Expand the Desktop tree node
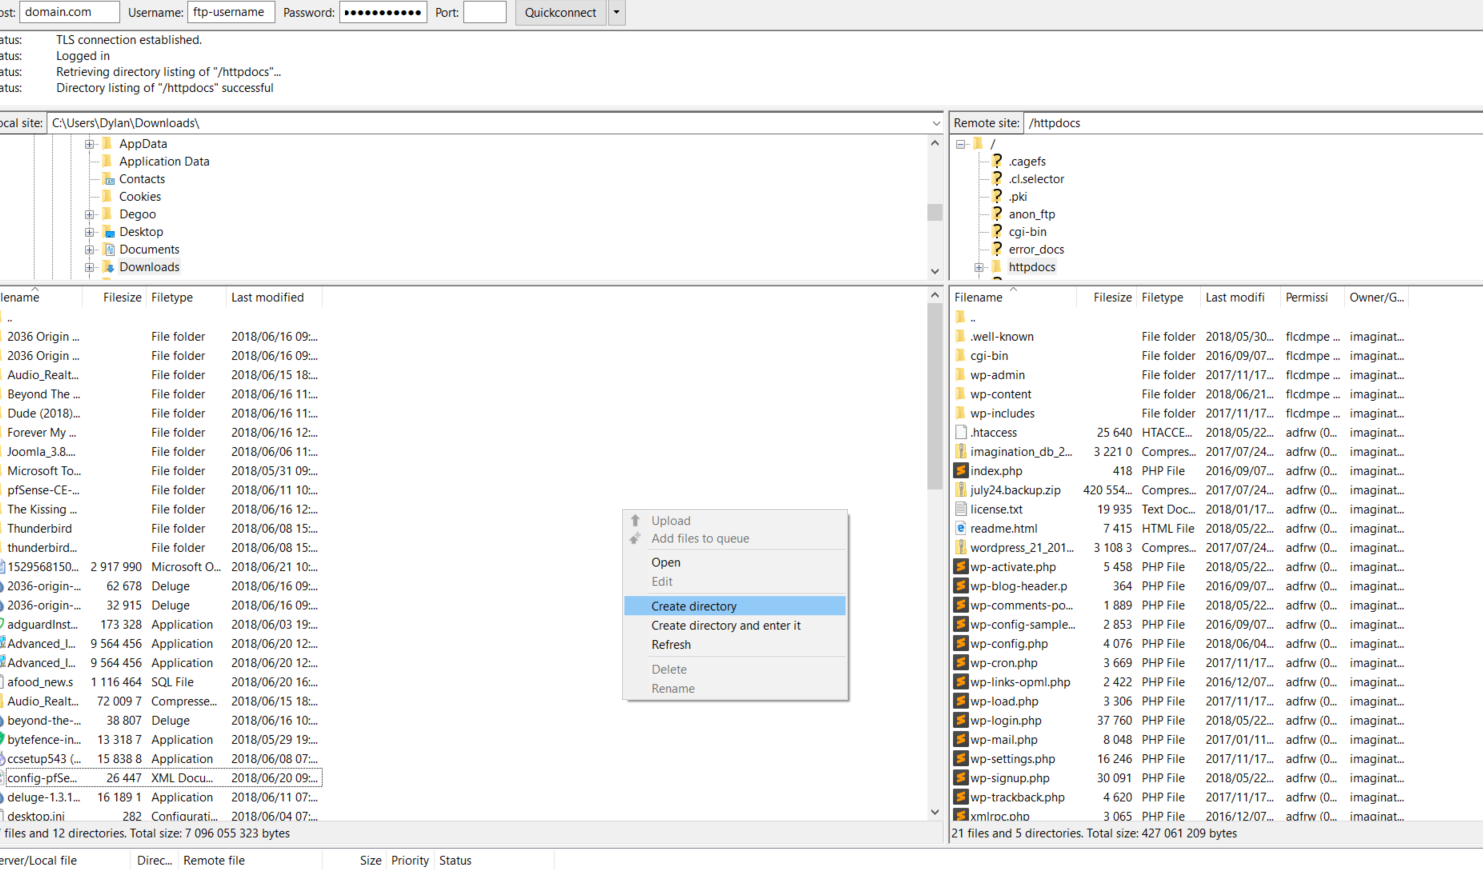Viewport: 1483px width, 877px height. click(89, 232)
